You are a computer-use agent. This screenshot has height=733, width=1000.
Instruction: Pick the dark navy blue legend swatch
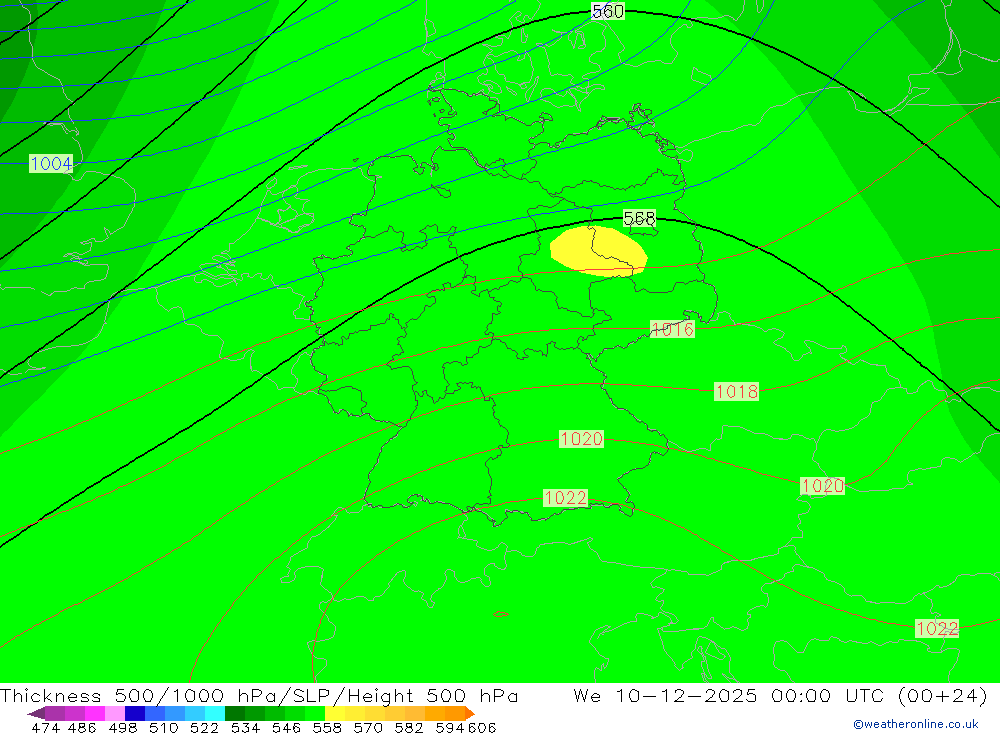(x=135, y=713)
